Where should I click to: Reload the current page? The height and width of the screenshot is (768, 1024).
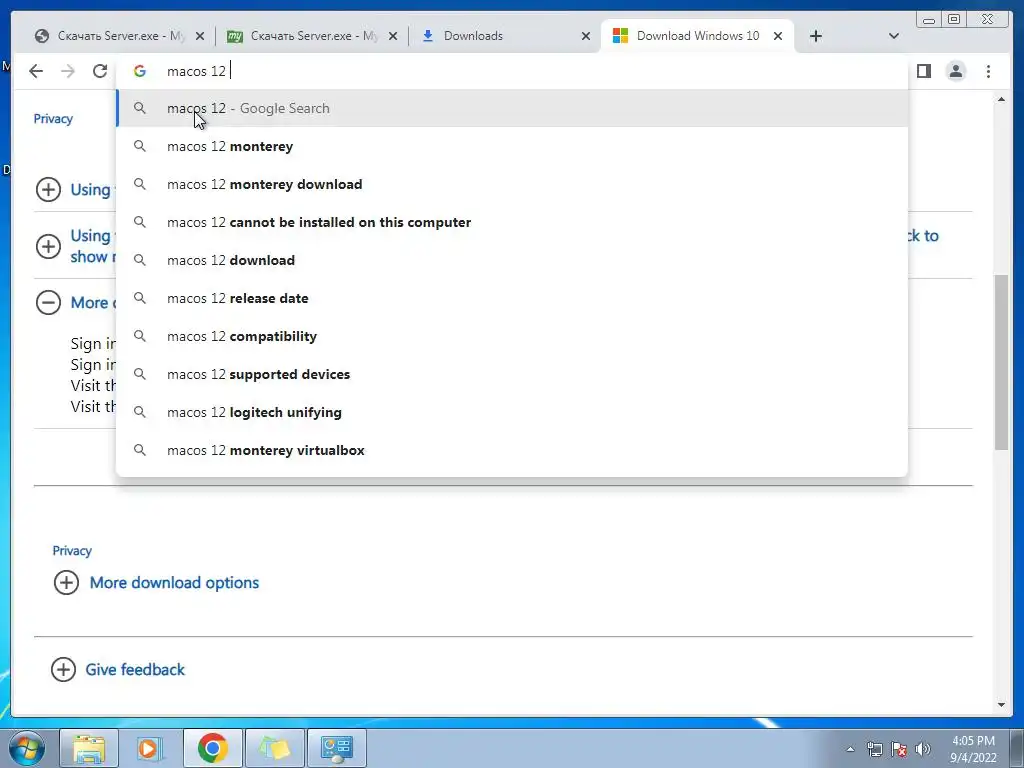[99, 71]
